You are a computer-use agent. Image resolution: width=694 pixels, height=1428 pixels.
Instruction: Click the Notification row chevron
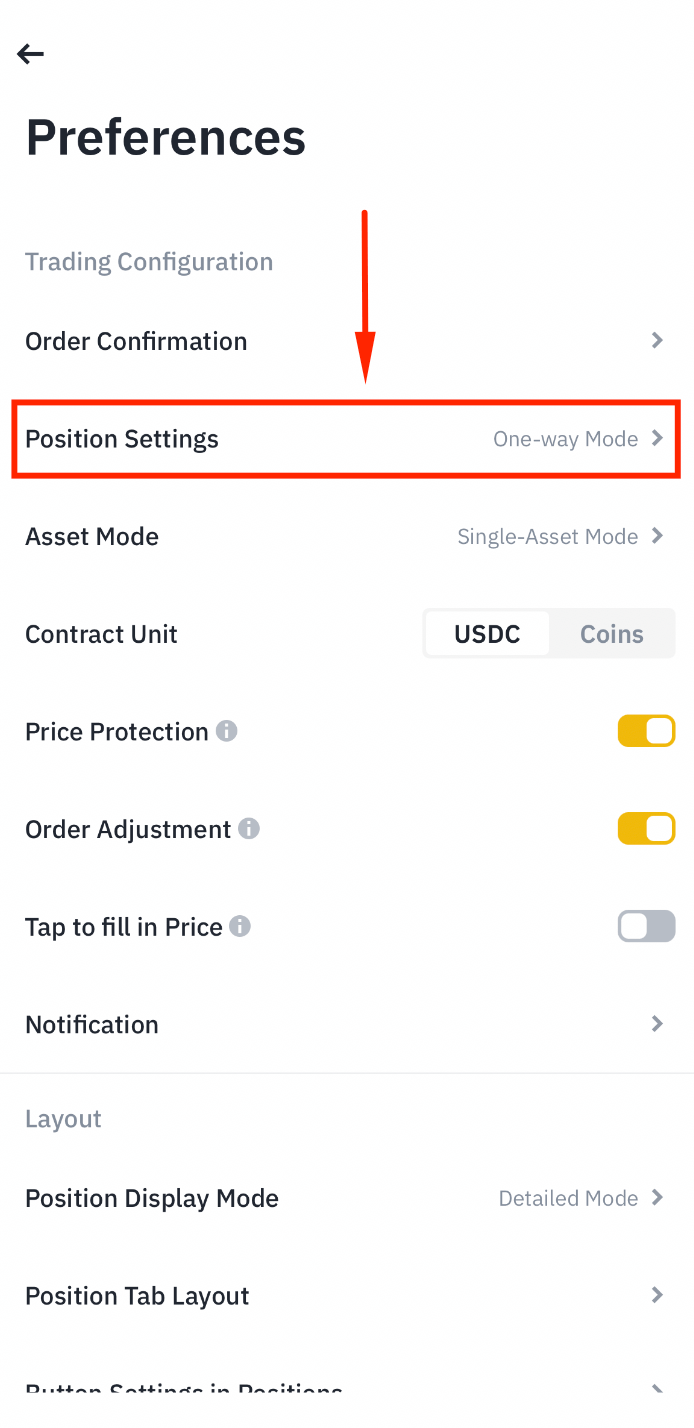point(657,1023)
